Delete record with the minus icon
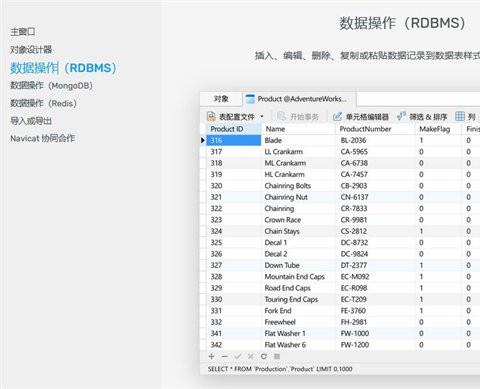The height and width of the screenshot is (389, 480). (224, 356)
